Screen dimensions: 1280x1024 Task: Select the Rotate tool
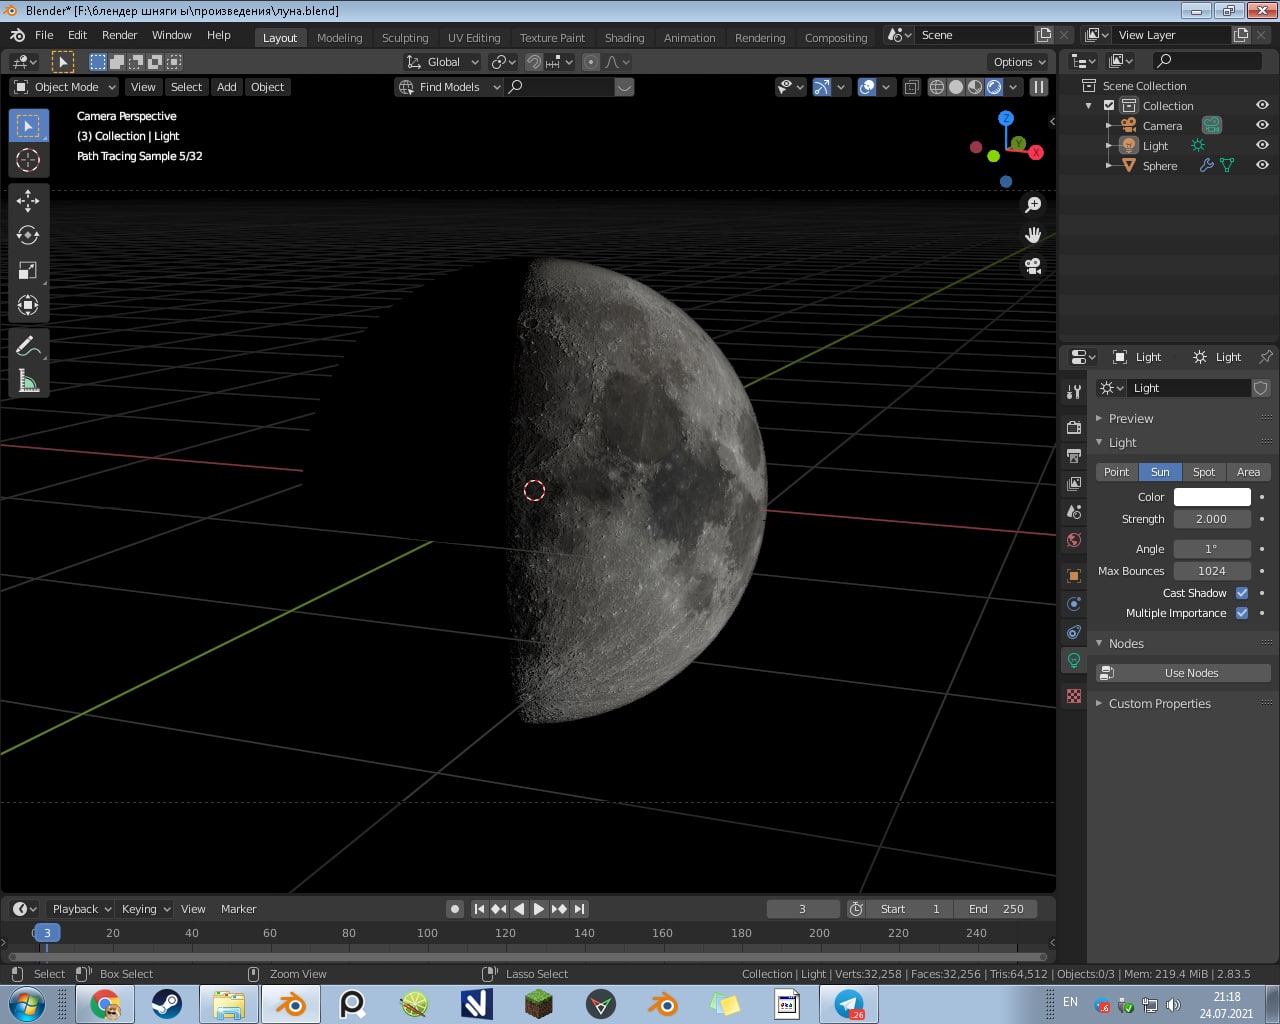tap(28, 236)
